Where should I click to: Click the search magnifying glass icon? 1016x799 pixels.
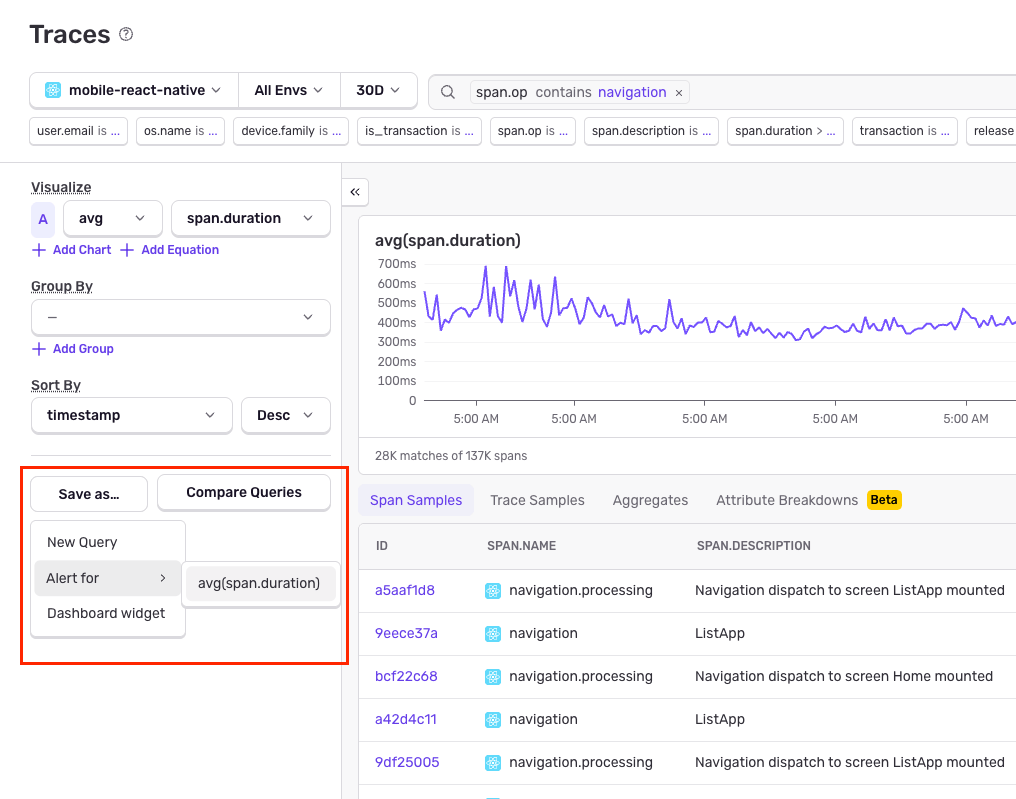tap(447, 91)
